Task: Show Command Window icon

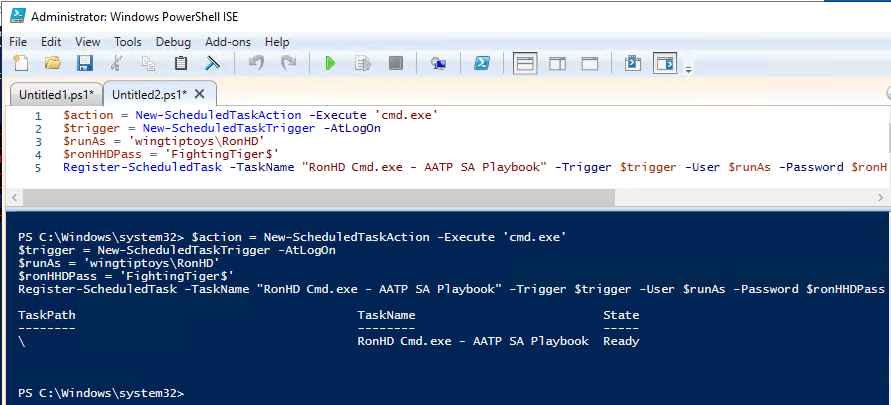Action: tap(632, 63)
